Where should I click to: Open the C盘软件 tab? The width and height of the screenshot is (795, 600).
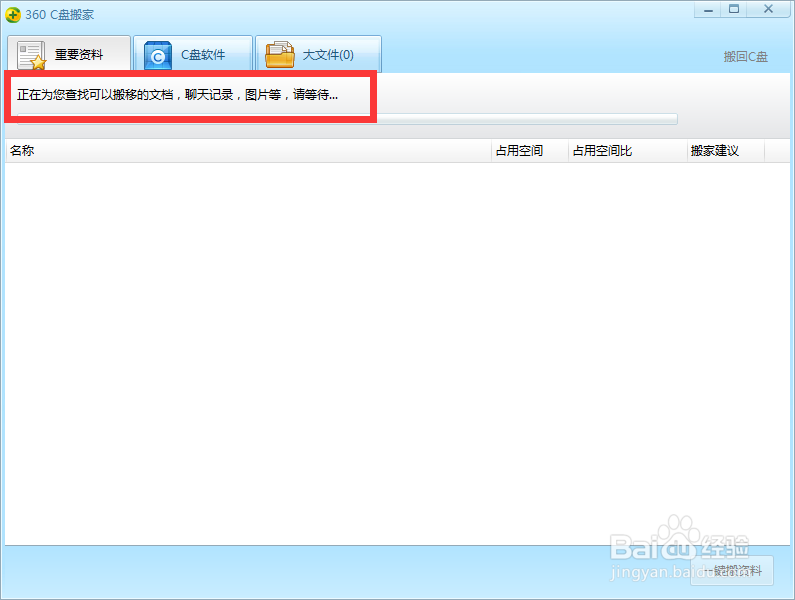tap(193, 54)
